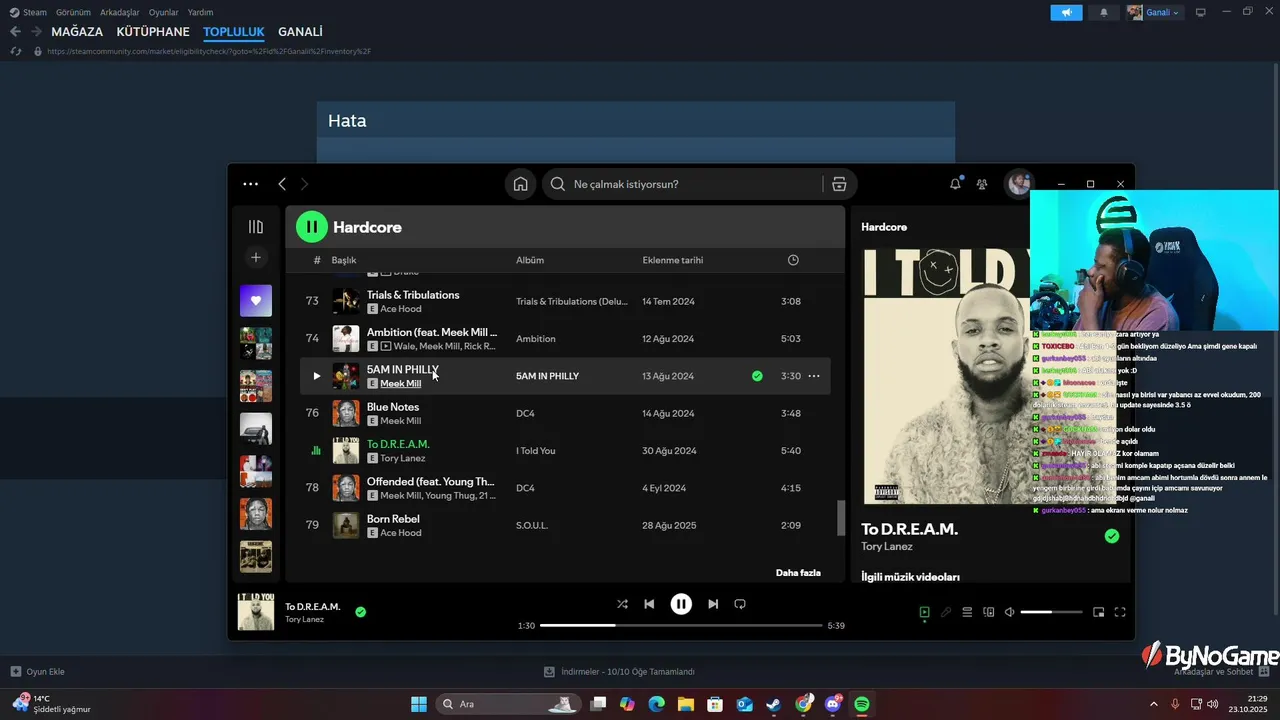
Task: Select the Born Rebel track
Action: tap(566, 525)
